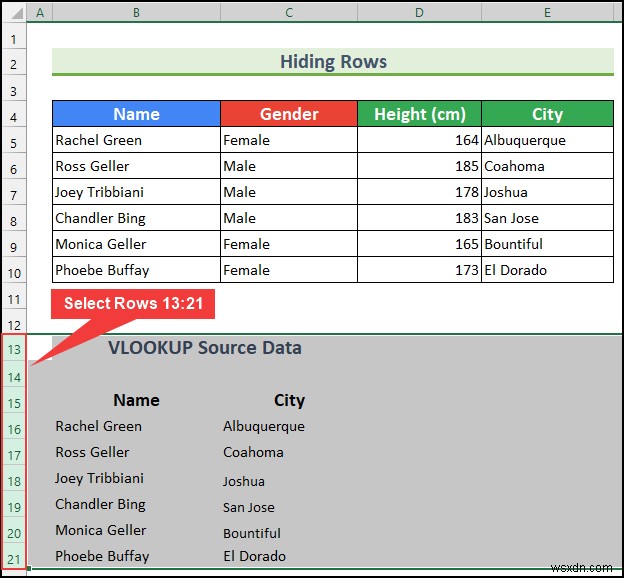Select row 2 header
Viewport: 624px width, 578px height.
(14, 64)
